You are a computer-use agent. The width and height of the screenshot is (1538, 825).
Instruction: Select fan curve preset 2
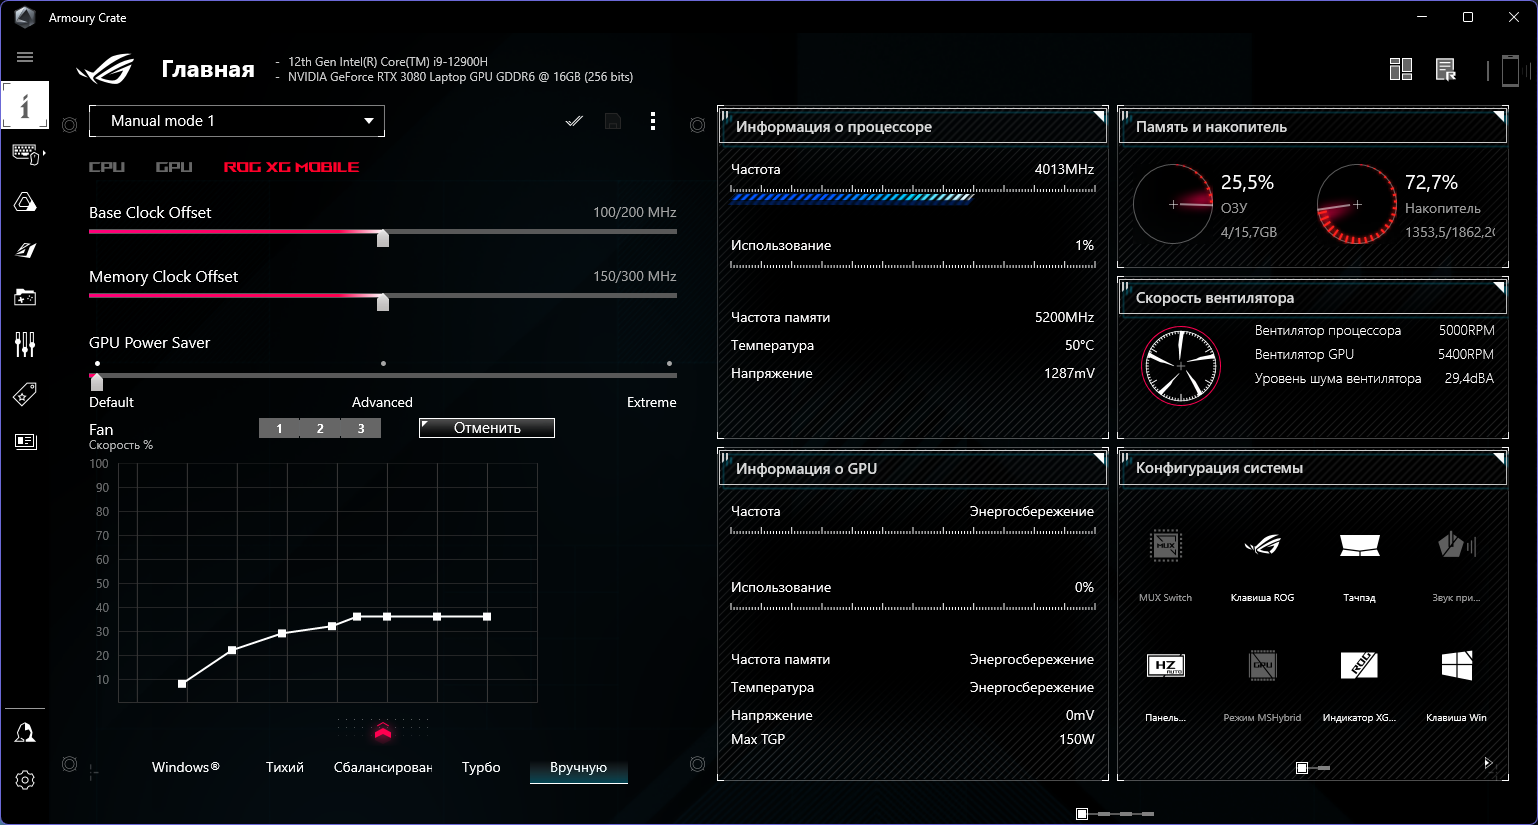click(x=320, y=428)
